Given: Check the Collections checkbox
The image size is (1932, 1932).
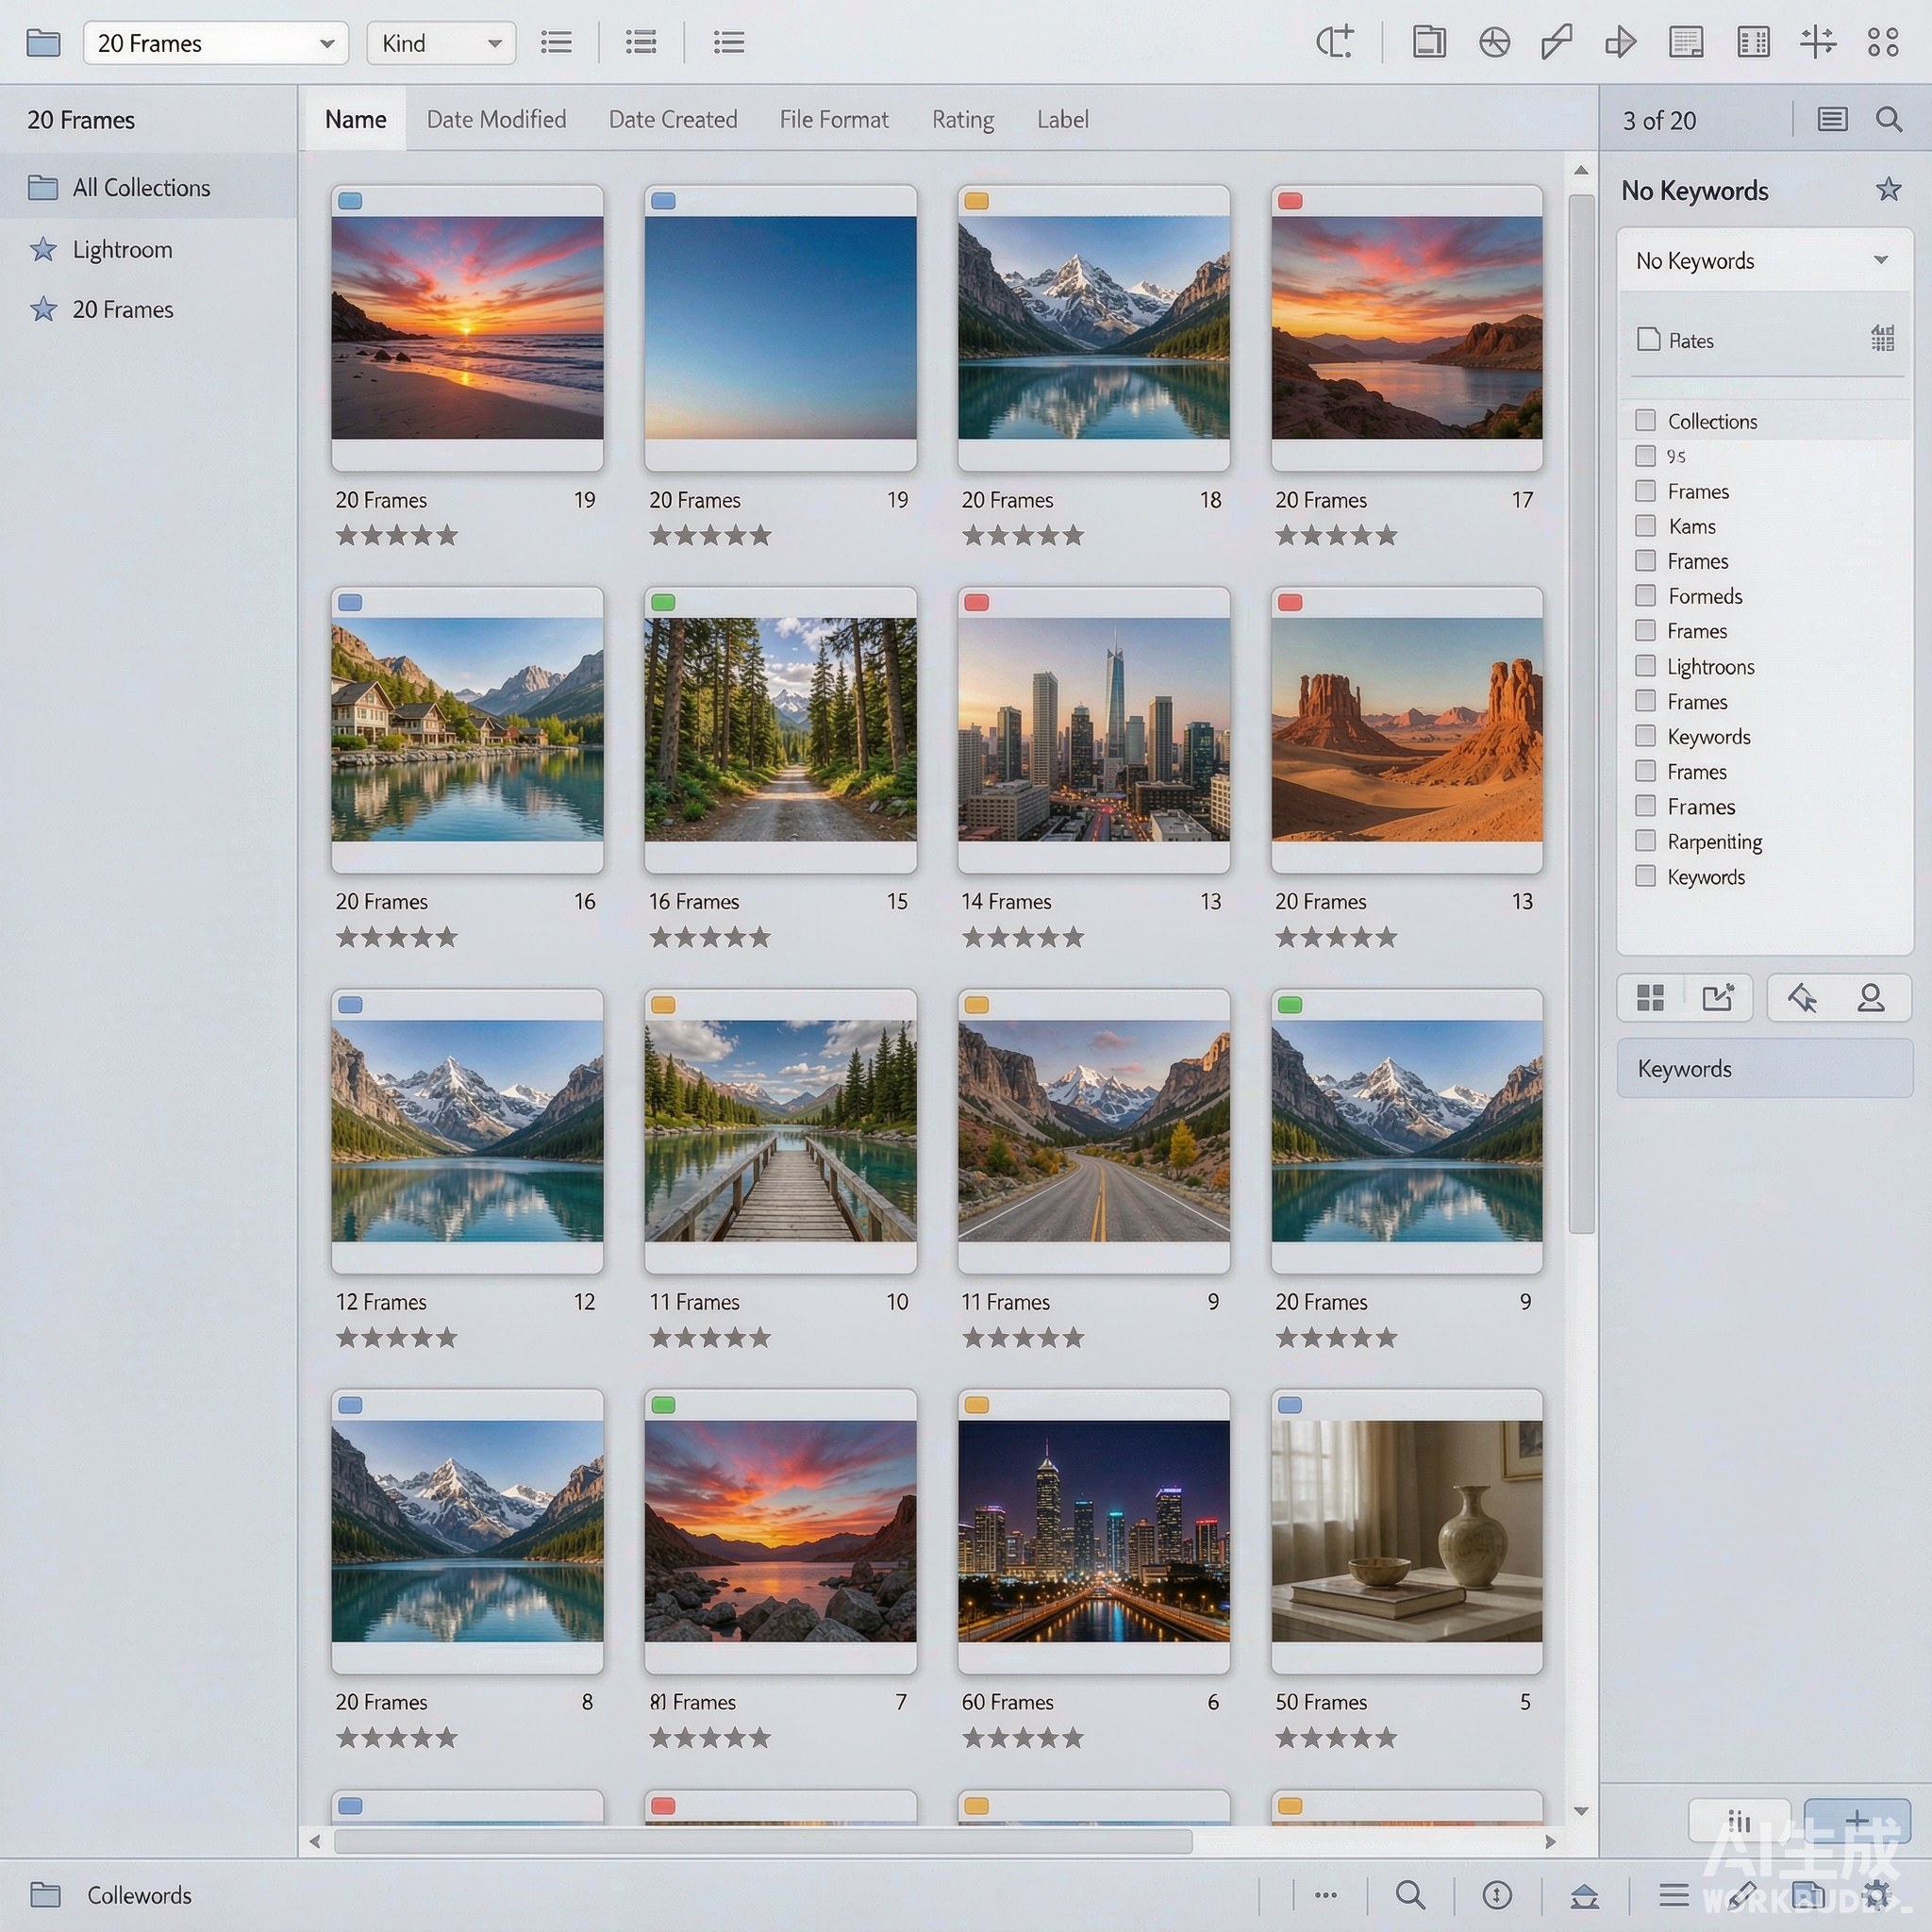Looking at the screenshot, I should click(x=1645, y=420).
